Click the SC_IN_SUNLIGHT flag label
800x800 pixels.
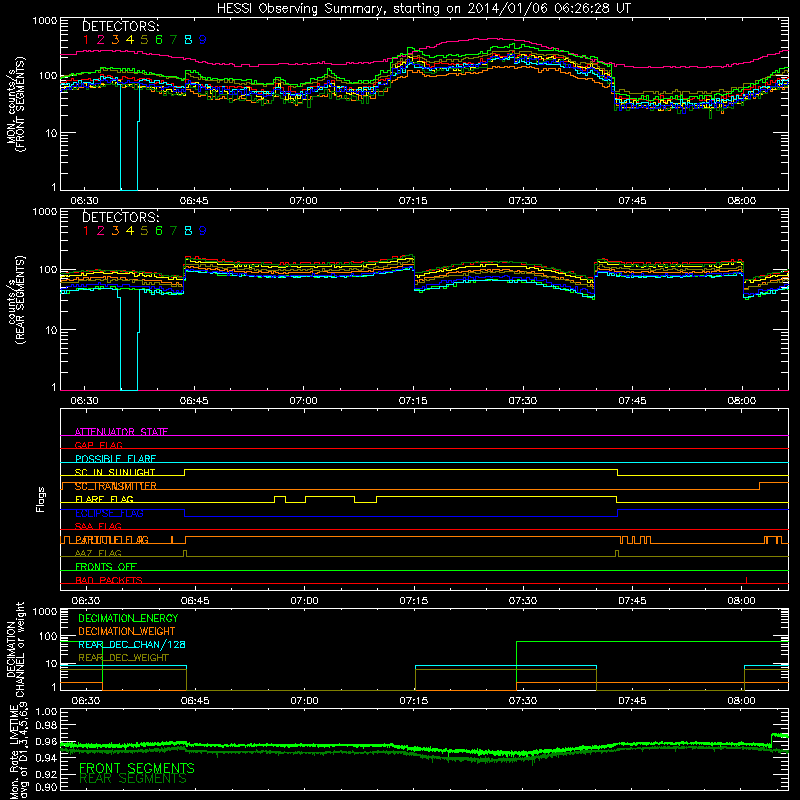(115, 472)
